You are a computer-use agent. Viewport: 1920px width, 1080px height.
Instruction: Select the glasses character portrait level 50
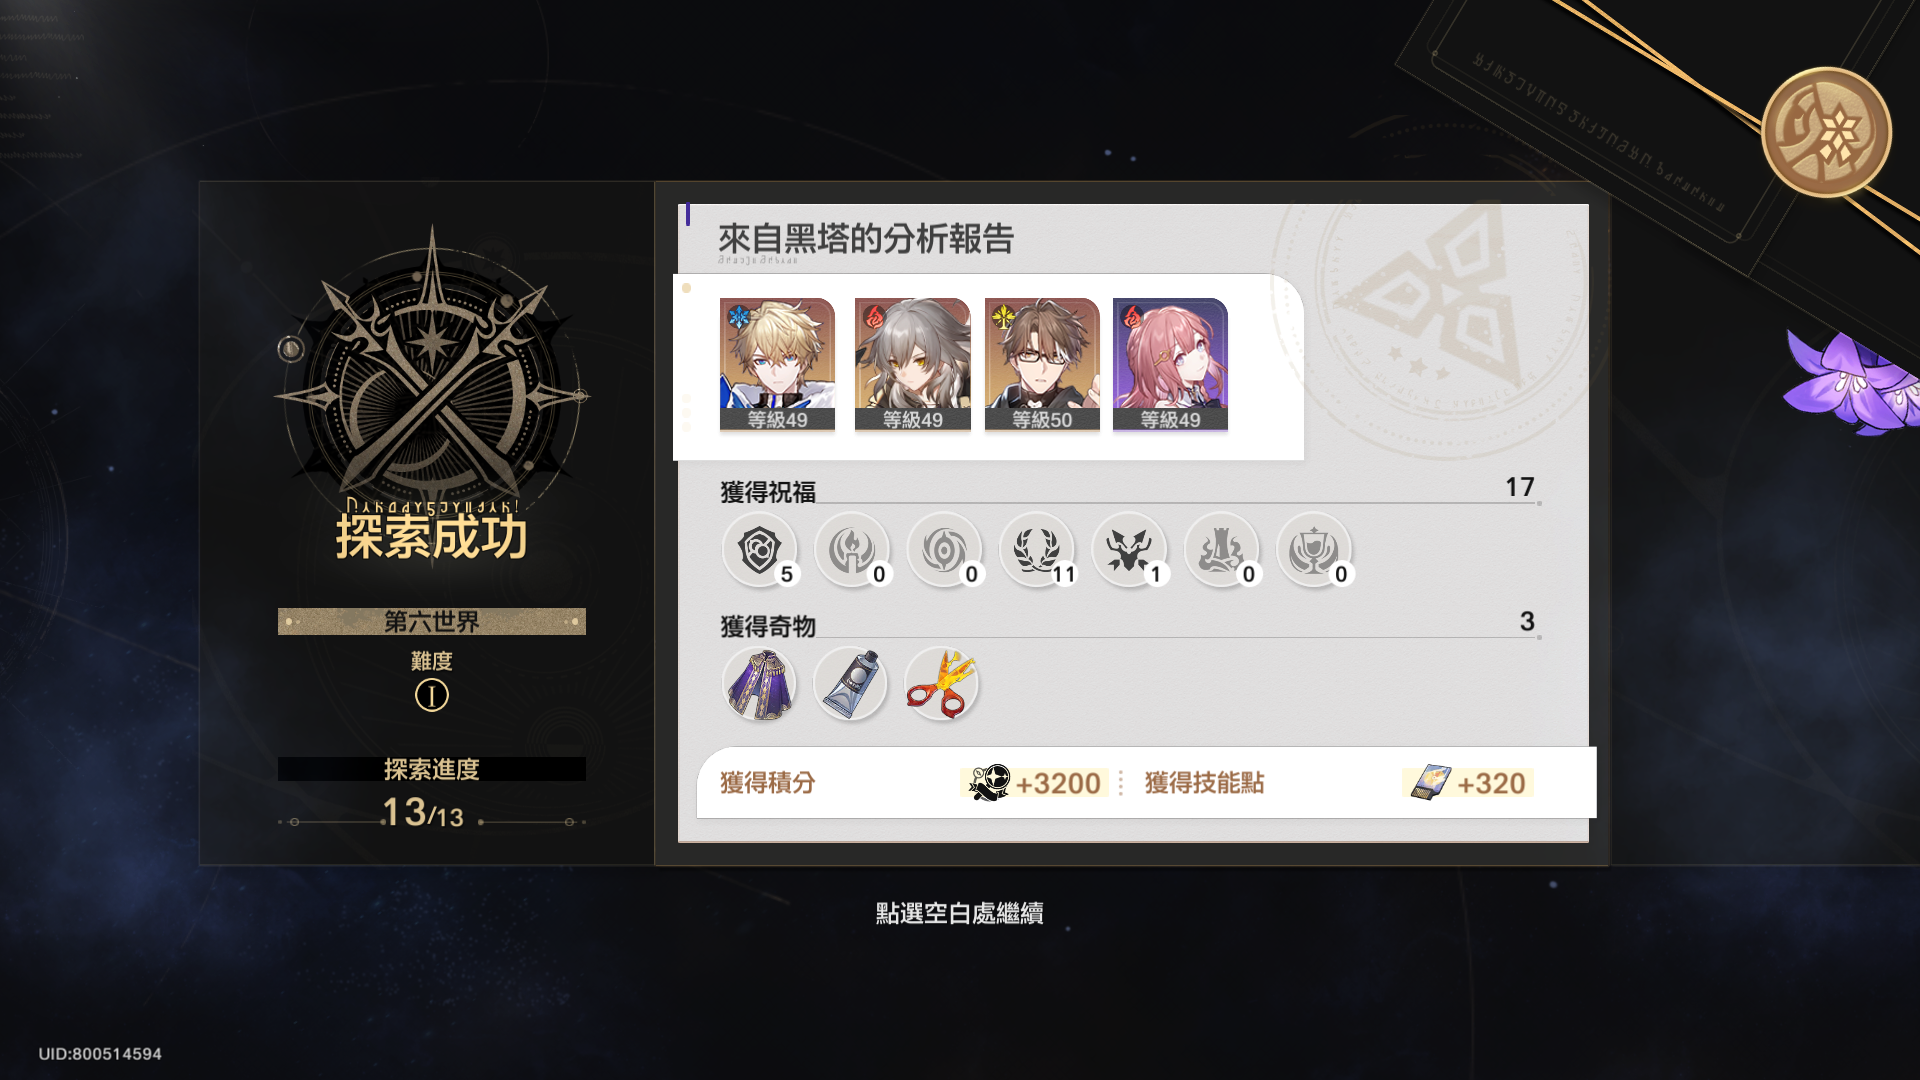[1042, 365]
